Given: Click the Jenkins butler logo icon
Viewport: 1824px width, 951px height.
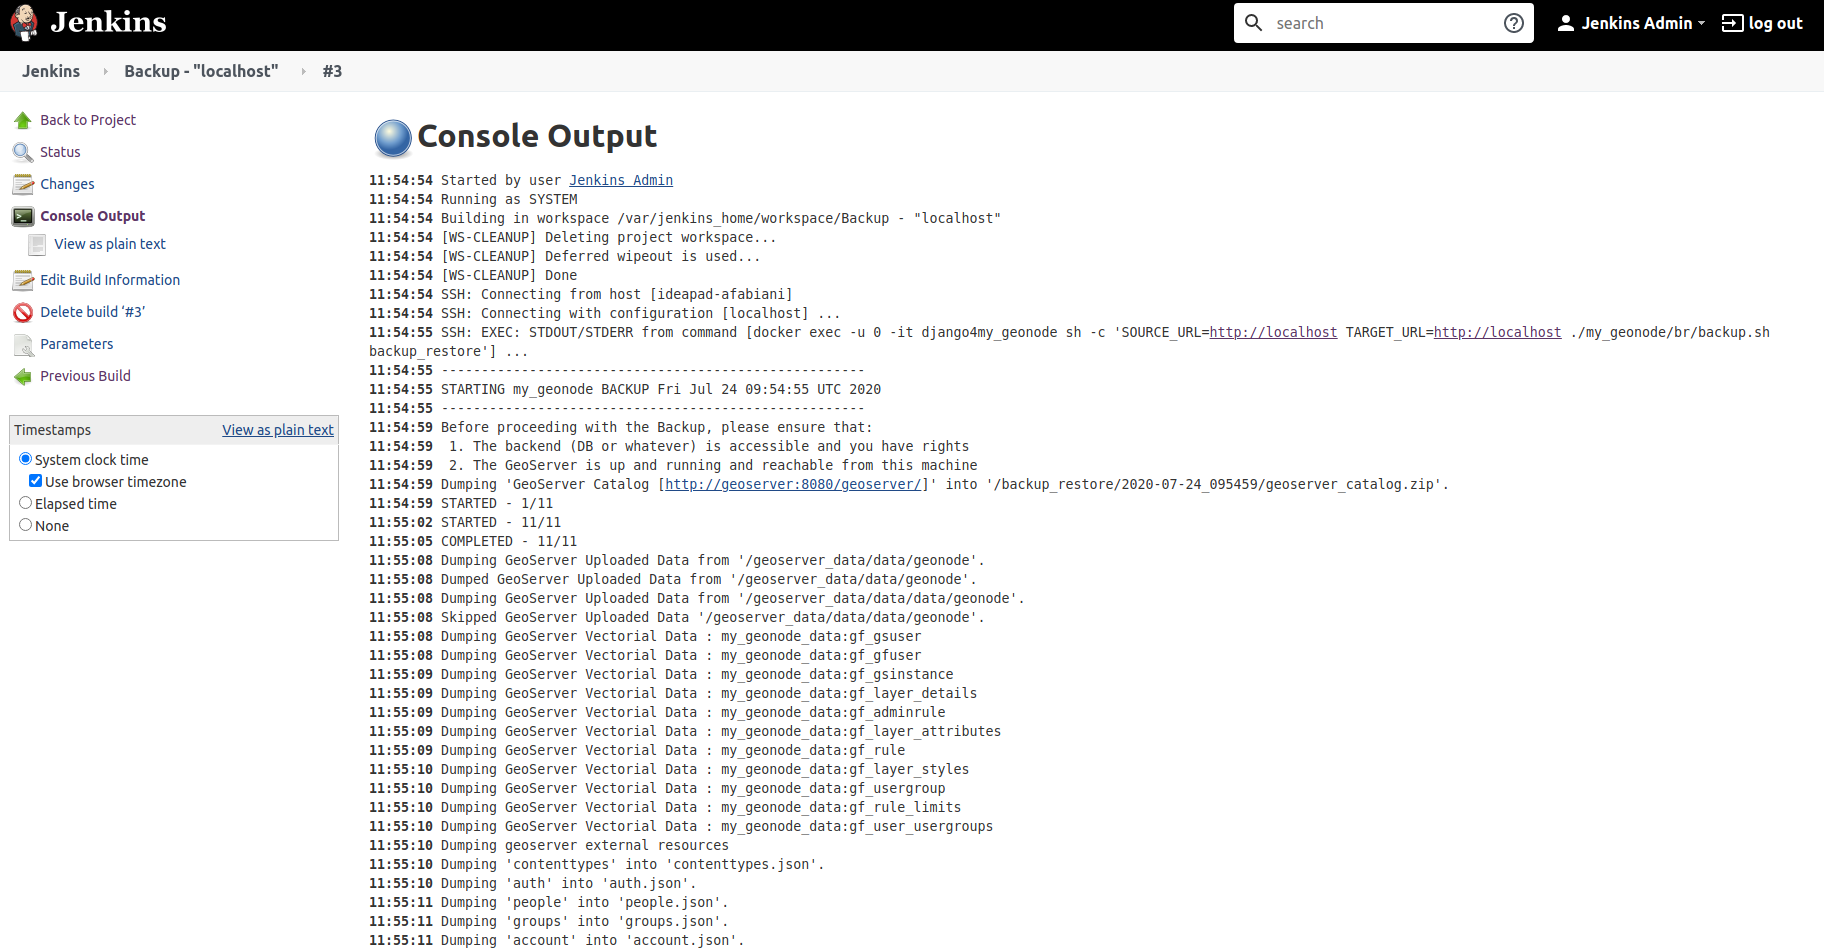Looking at the screenshot, I should coord(24,23).
